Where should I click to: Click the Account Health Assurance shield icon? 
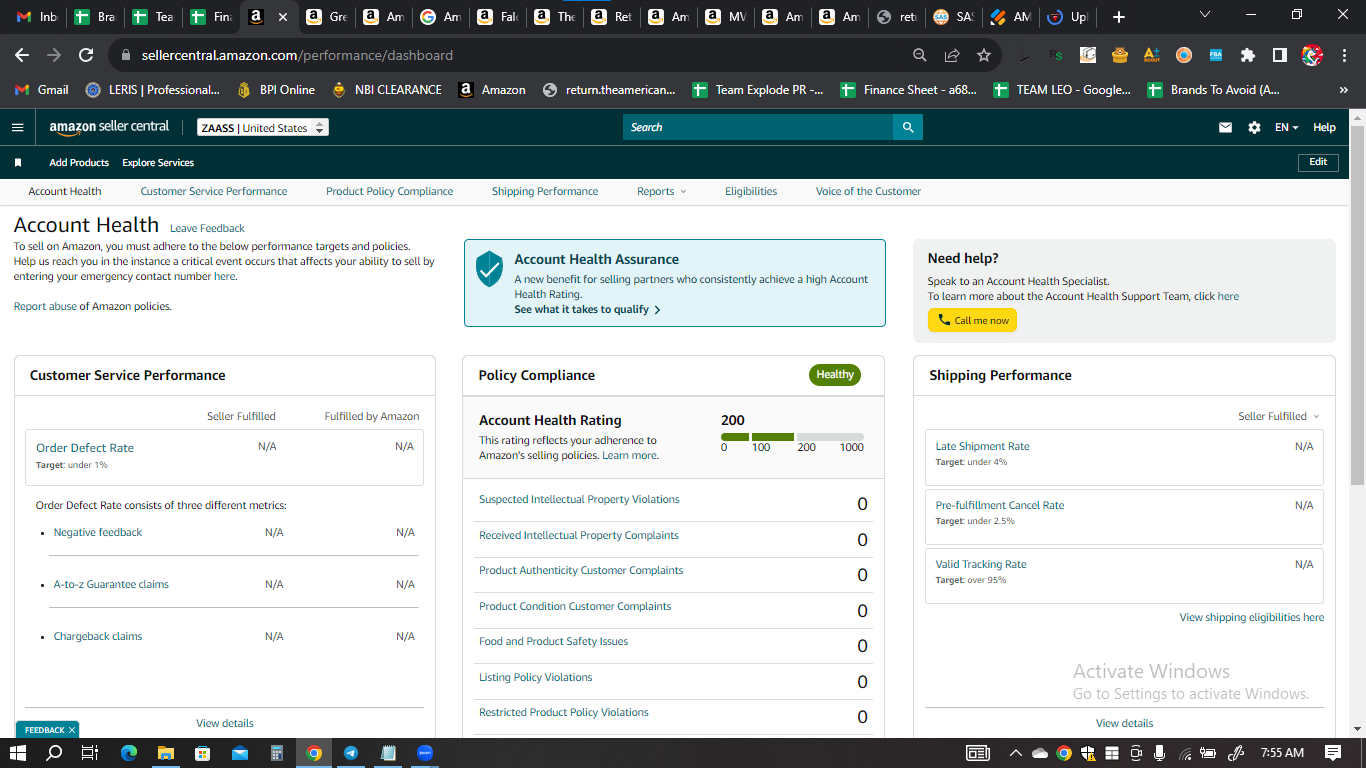[x=489, y=269]
